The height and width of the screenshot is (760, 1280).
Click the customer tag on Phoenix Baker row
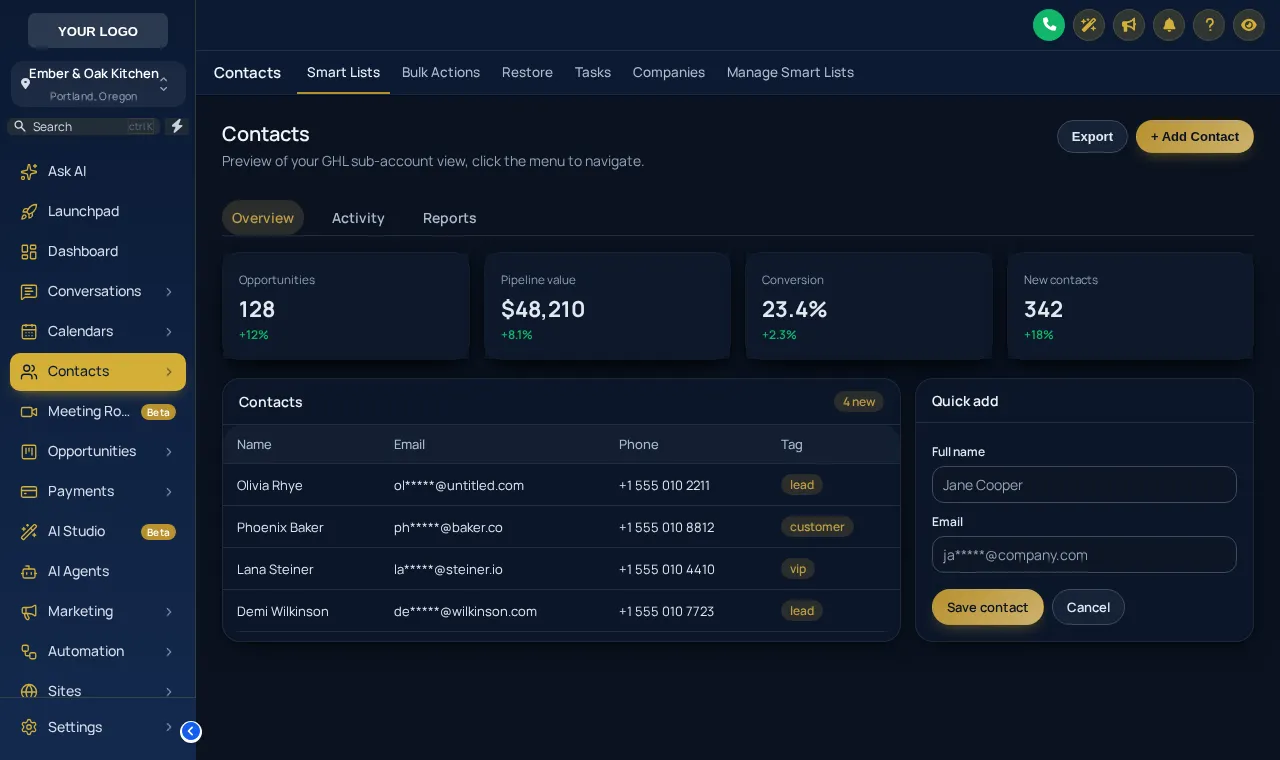tap(817, 527)
